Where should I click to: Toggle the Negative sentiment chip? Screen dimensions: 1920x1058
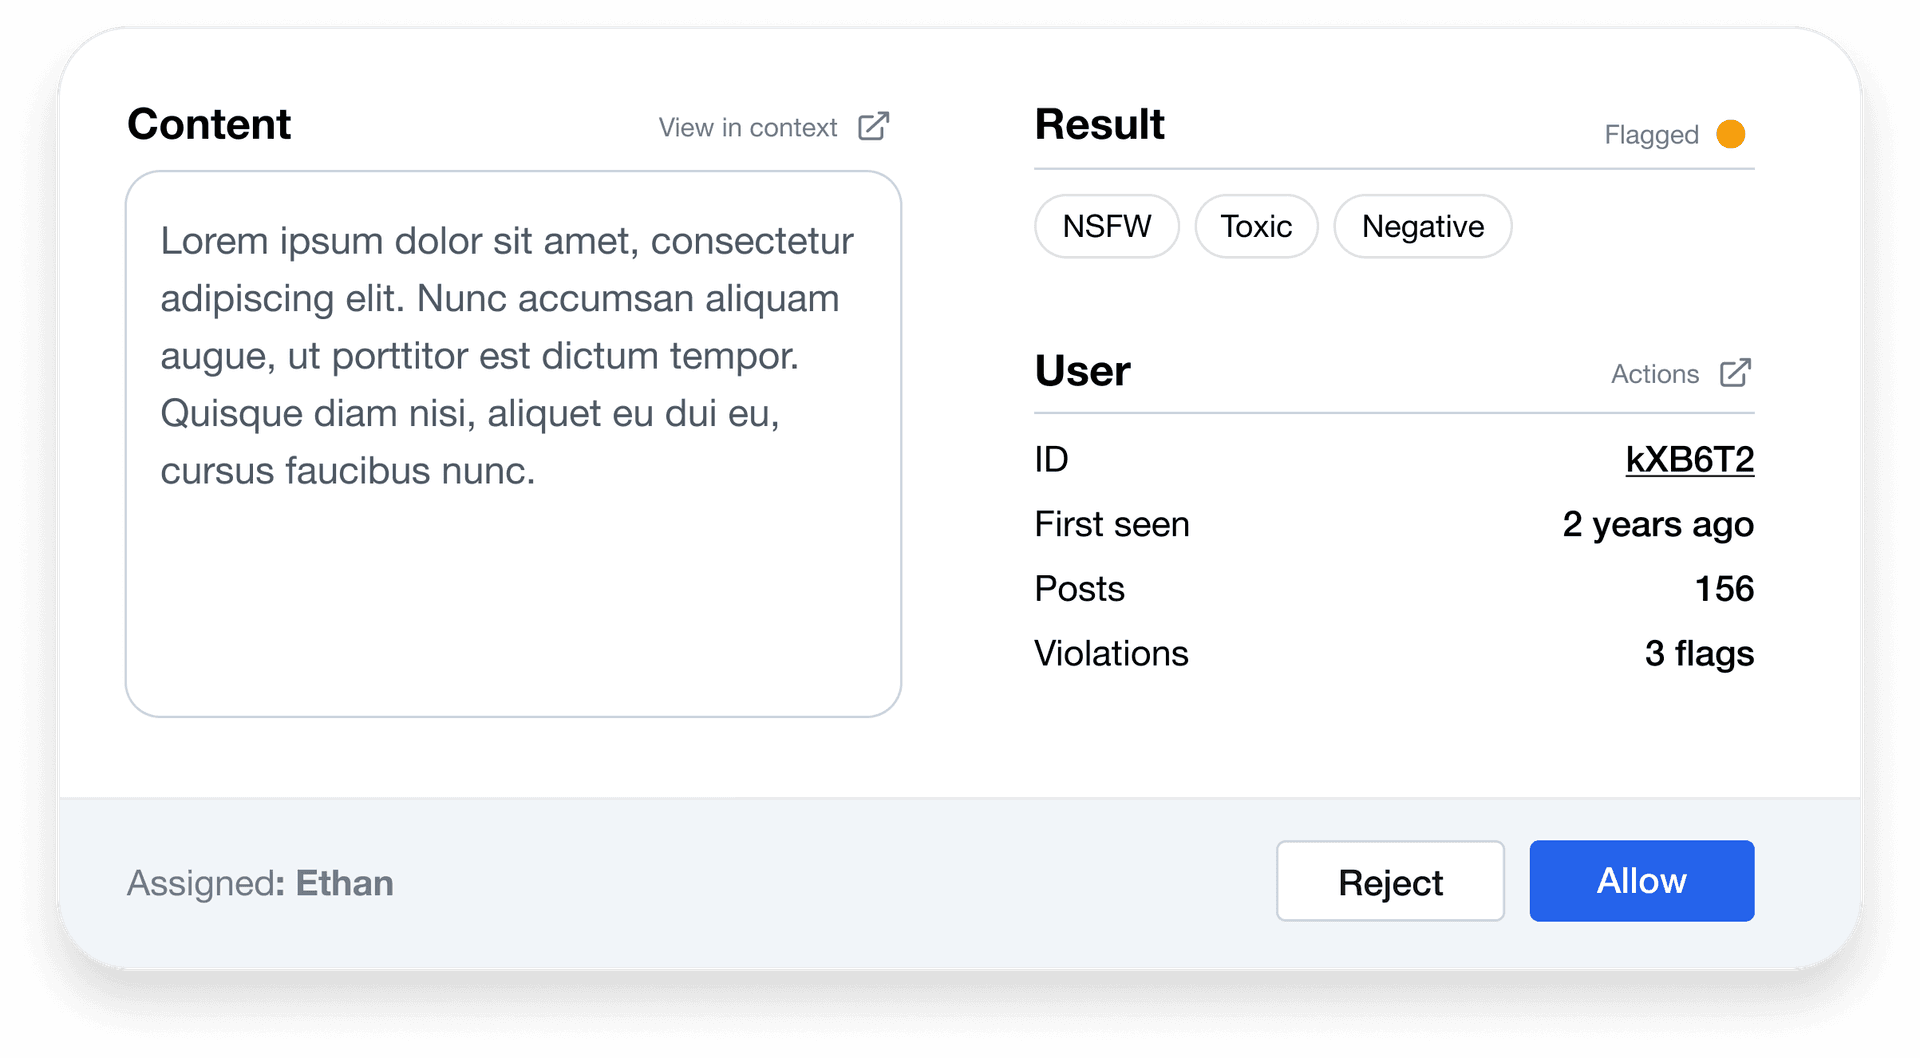click(x=1422, y=226)
